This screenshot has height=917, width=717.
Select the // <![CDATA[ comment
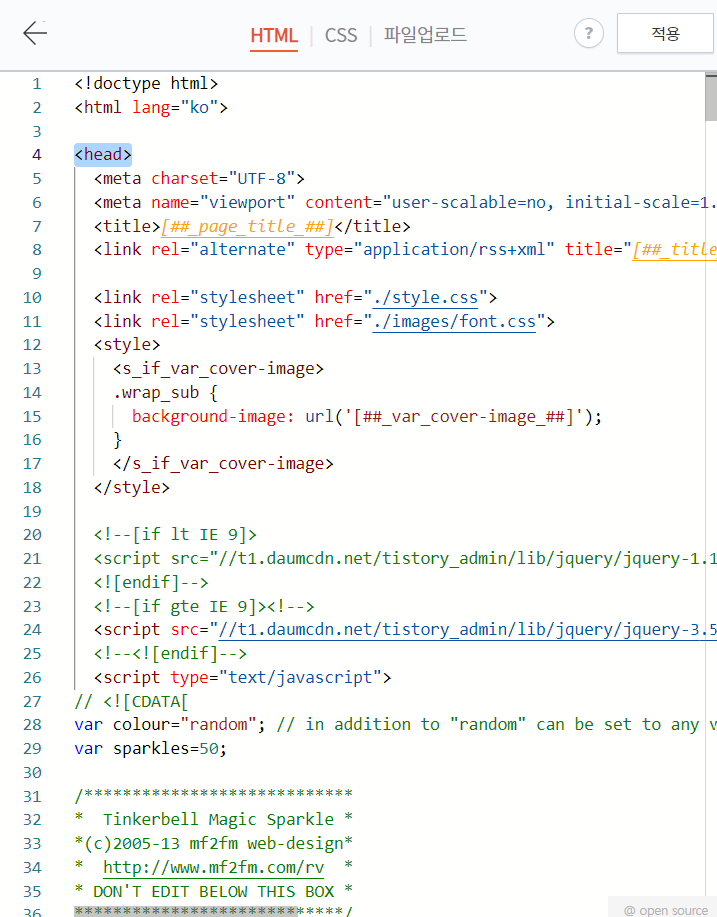[132, 701]
